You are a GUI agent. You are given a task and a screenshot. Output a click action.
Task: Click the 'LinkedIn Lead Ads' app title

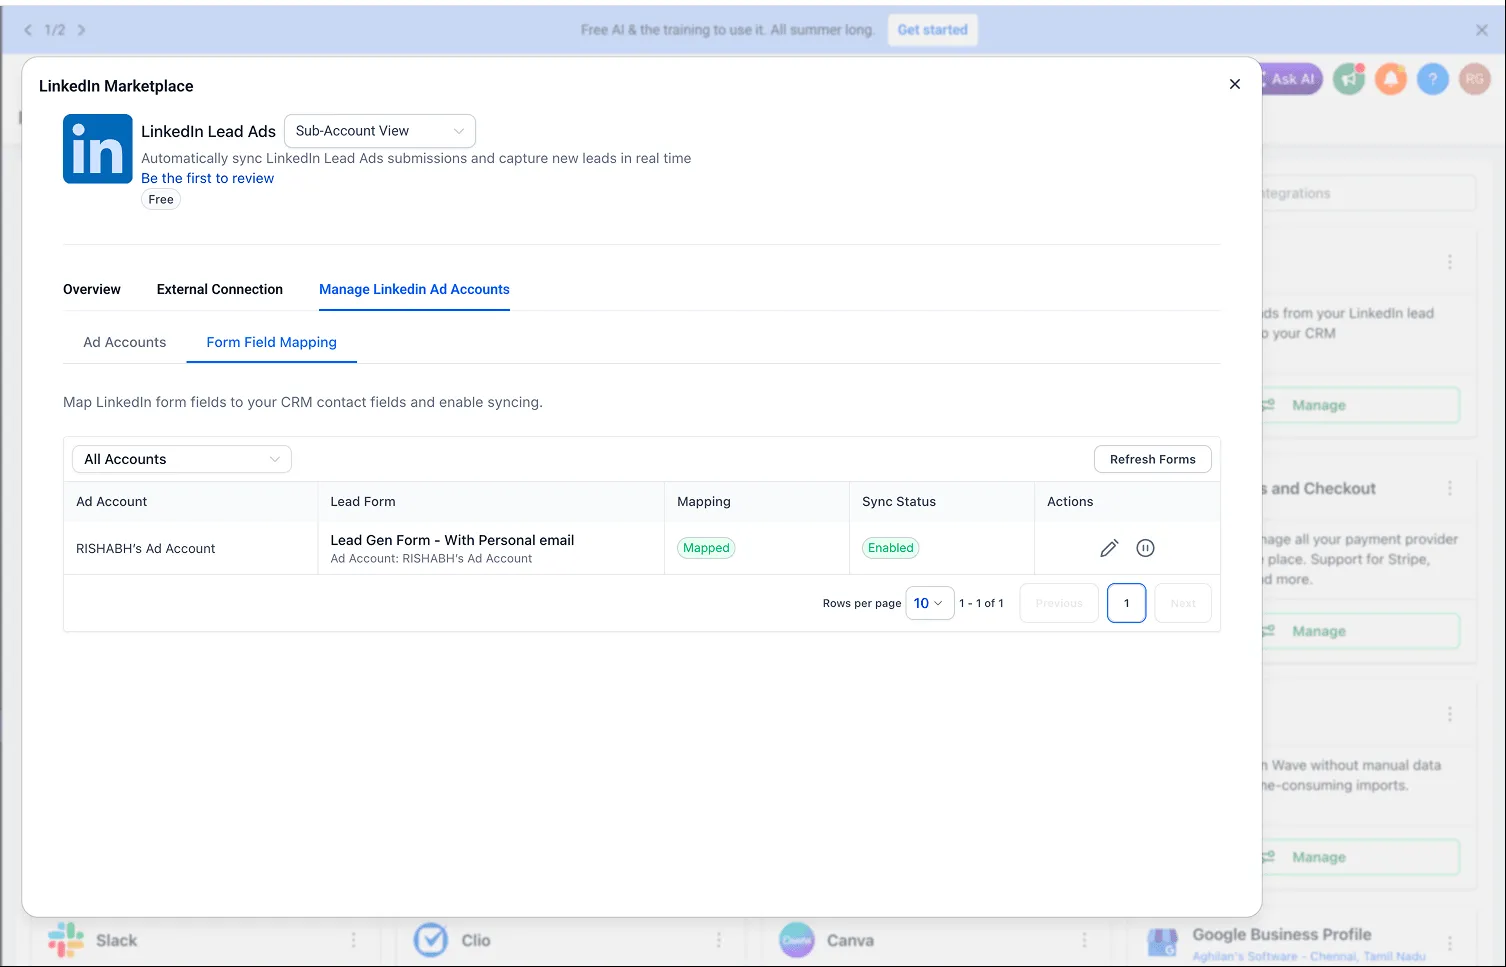point(208,131)
